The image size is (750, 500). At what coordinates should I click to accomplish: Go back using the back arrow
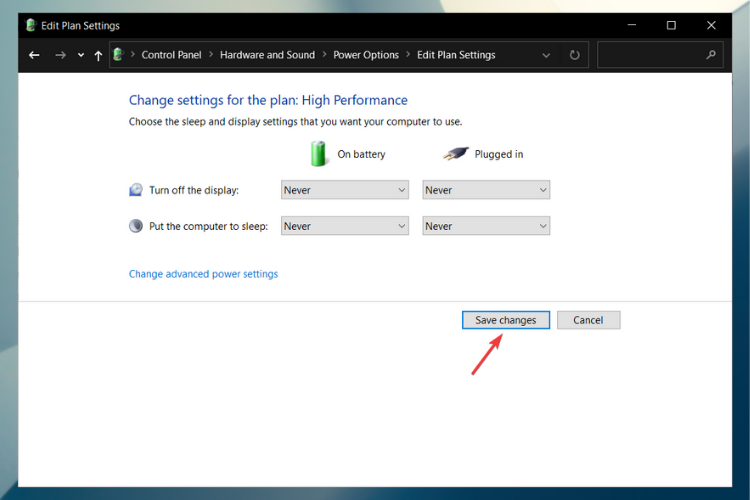pos(34,56)
